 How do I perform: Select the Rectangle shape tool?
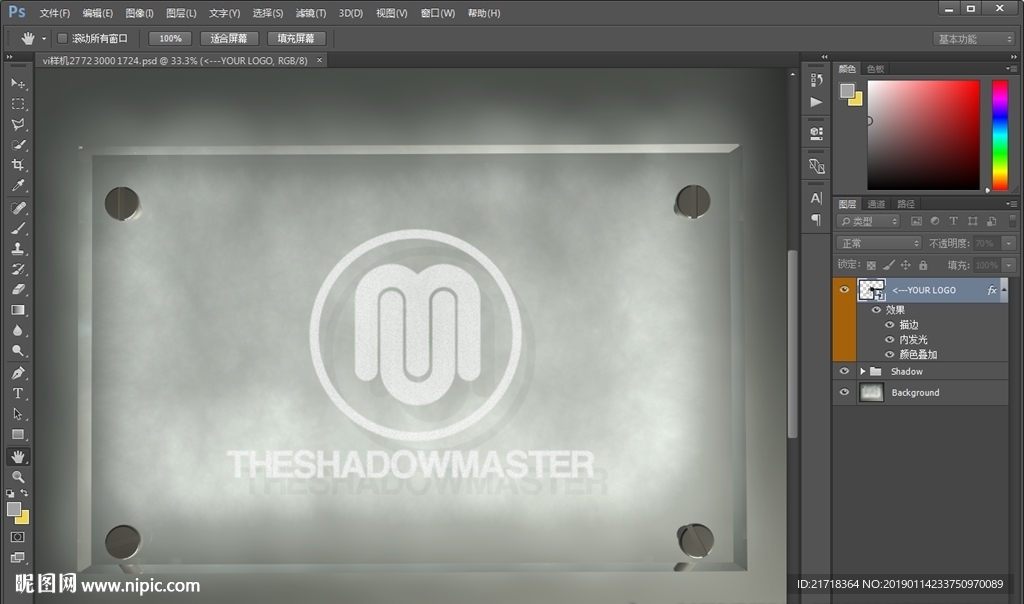[18, 434]
